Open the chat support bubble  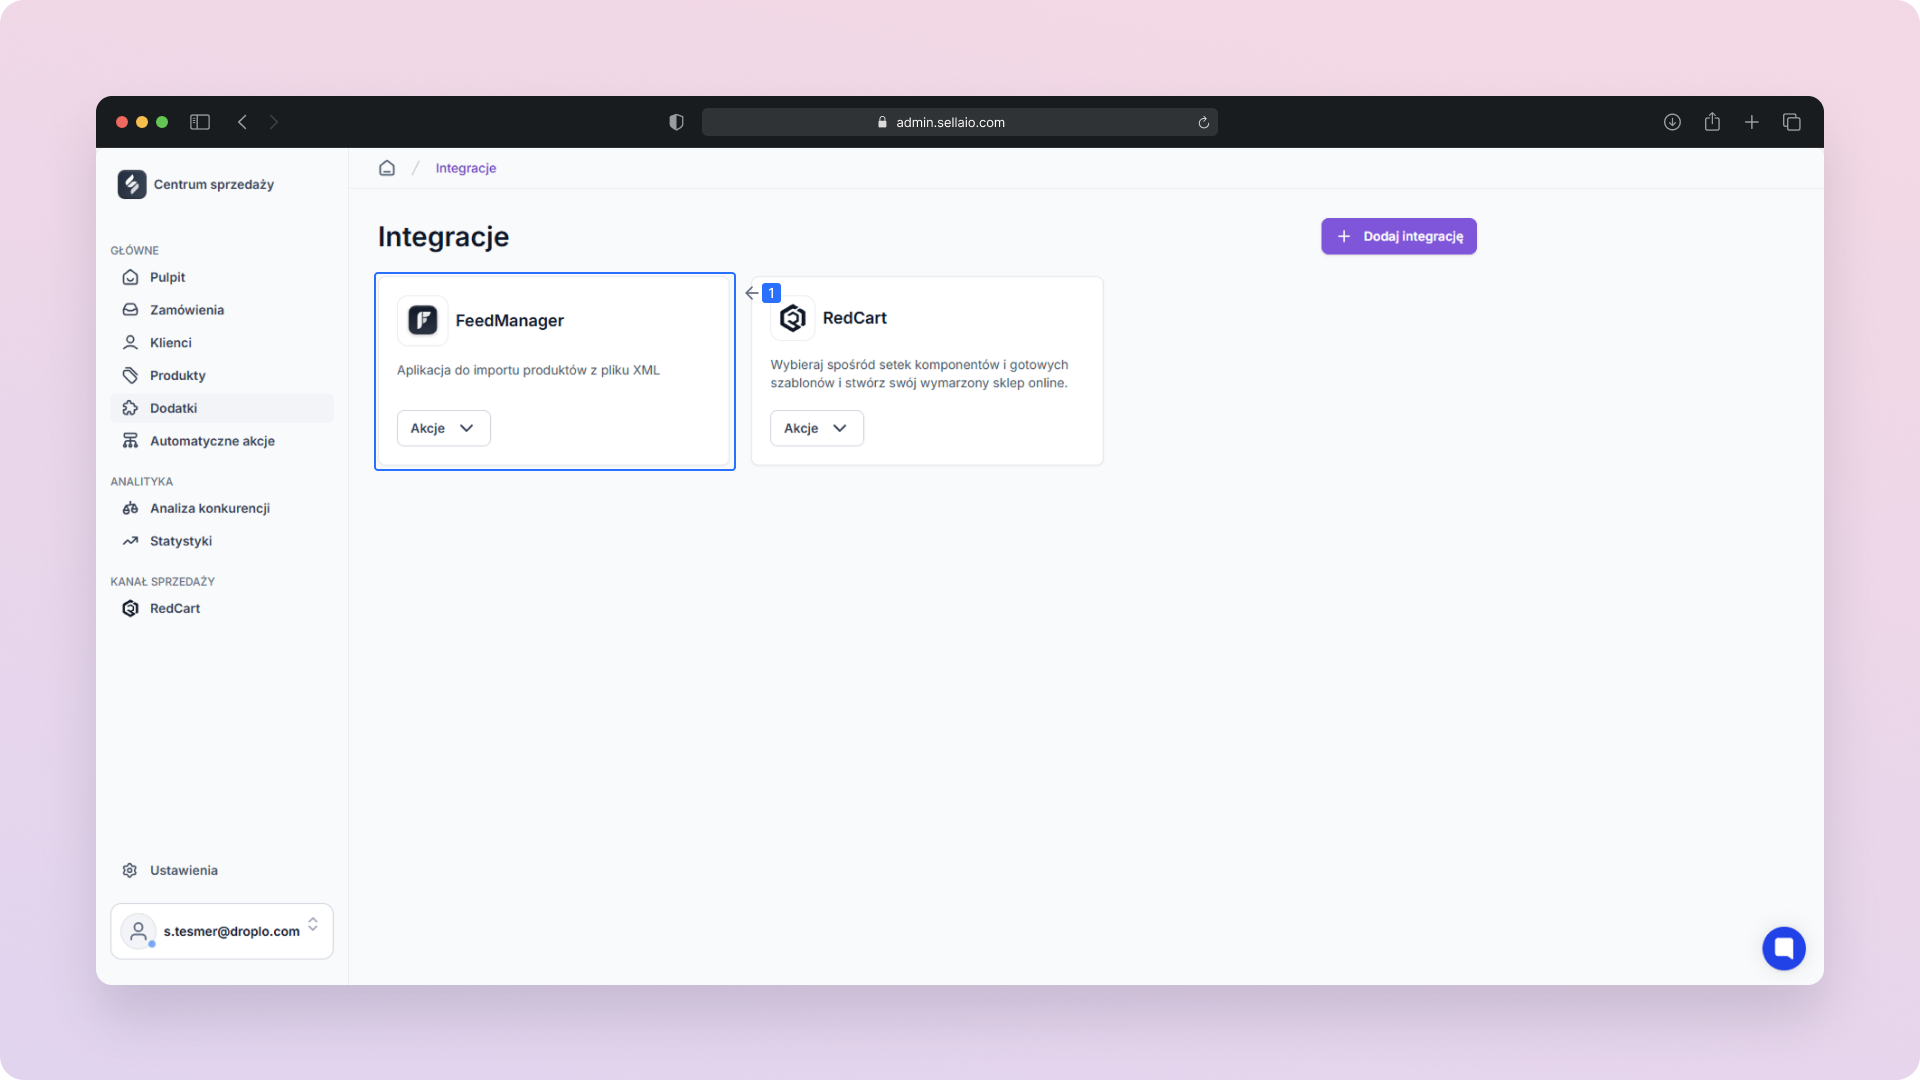1784,948
